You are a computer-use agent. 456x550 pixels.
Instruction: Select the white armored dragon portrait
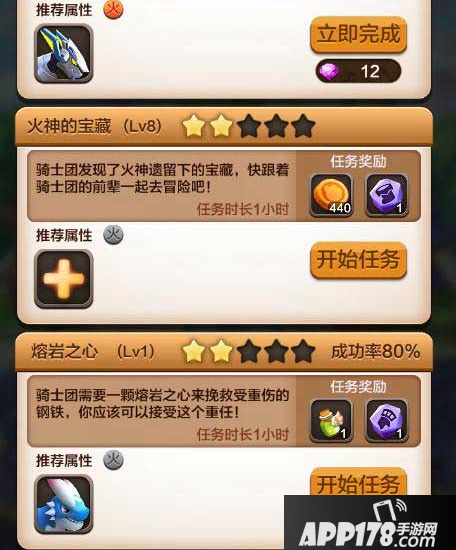tap(63, 53)
